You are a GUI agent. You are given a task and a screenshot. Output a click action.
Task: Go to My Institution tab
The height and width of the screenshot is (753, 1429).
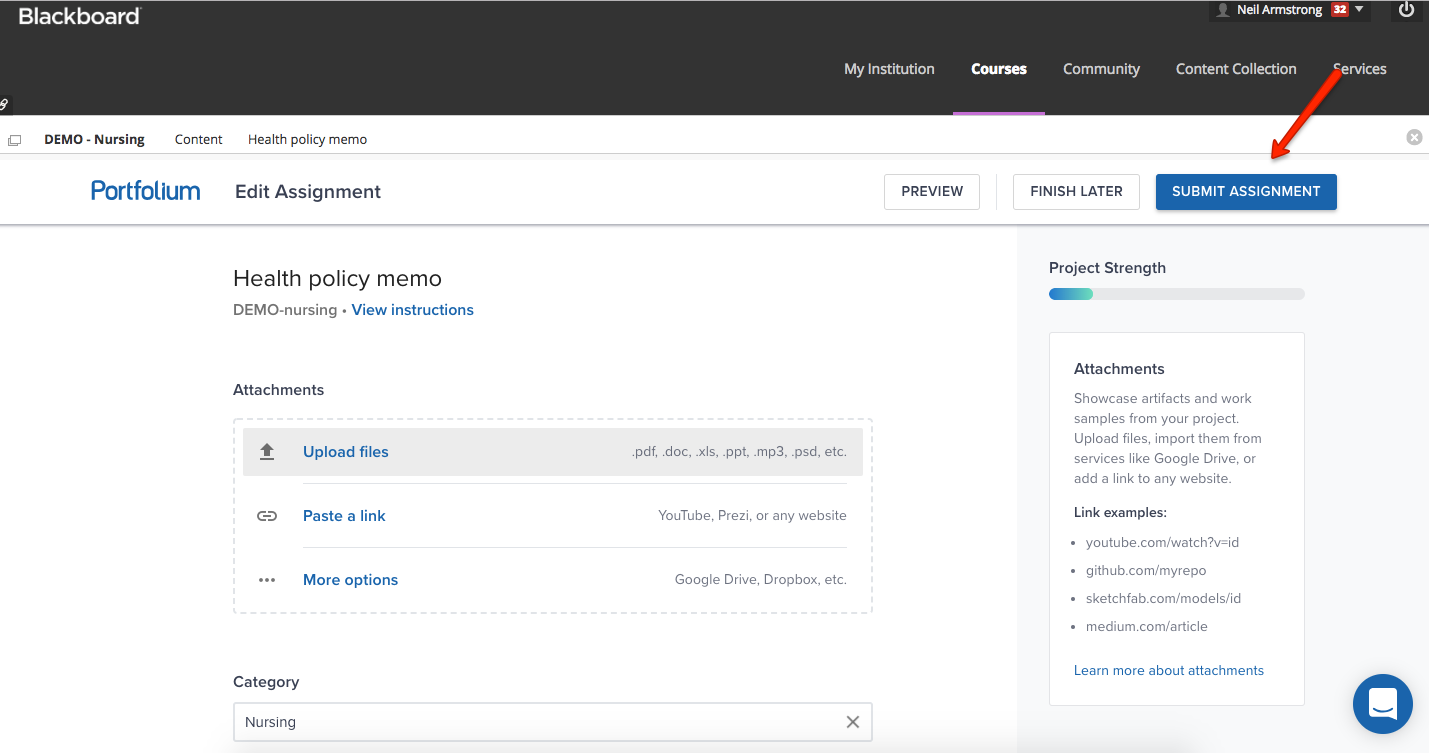click(x=889, y=69)
